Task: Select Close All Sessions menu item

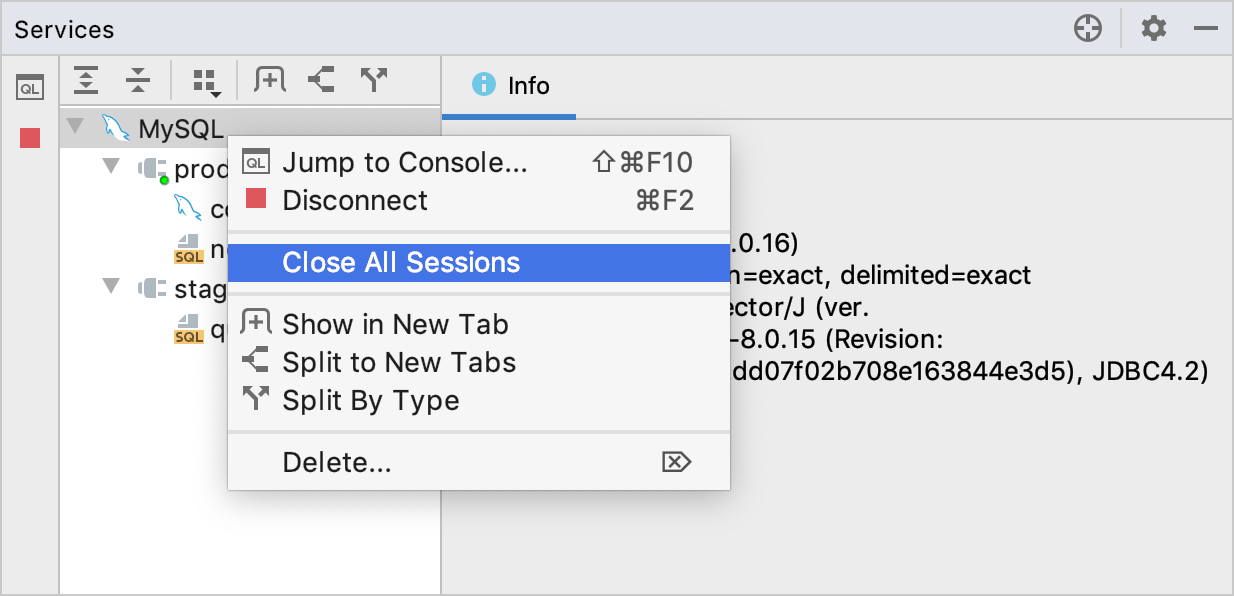Action: click(401, 263)
